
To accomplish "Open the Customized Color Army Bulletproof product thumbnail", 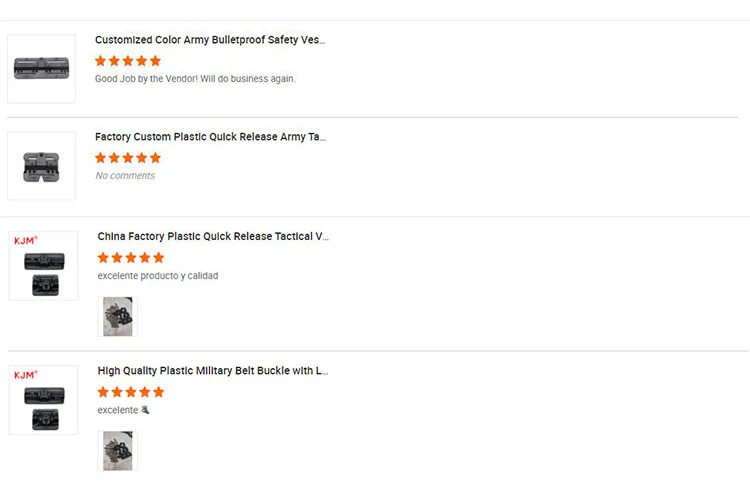I will click(41, 68).
